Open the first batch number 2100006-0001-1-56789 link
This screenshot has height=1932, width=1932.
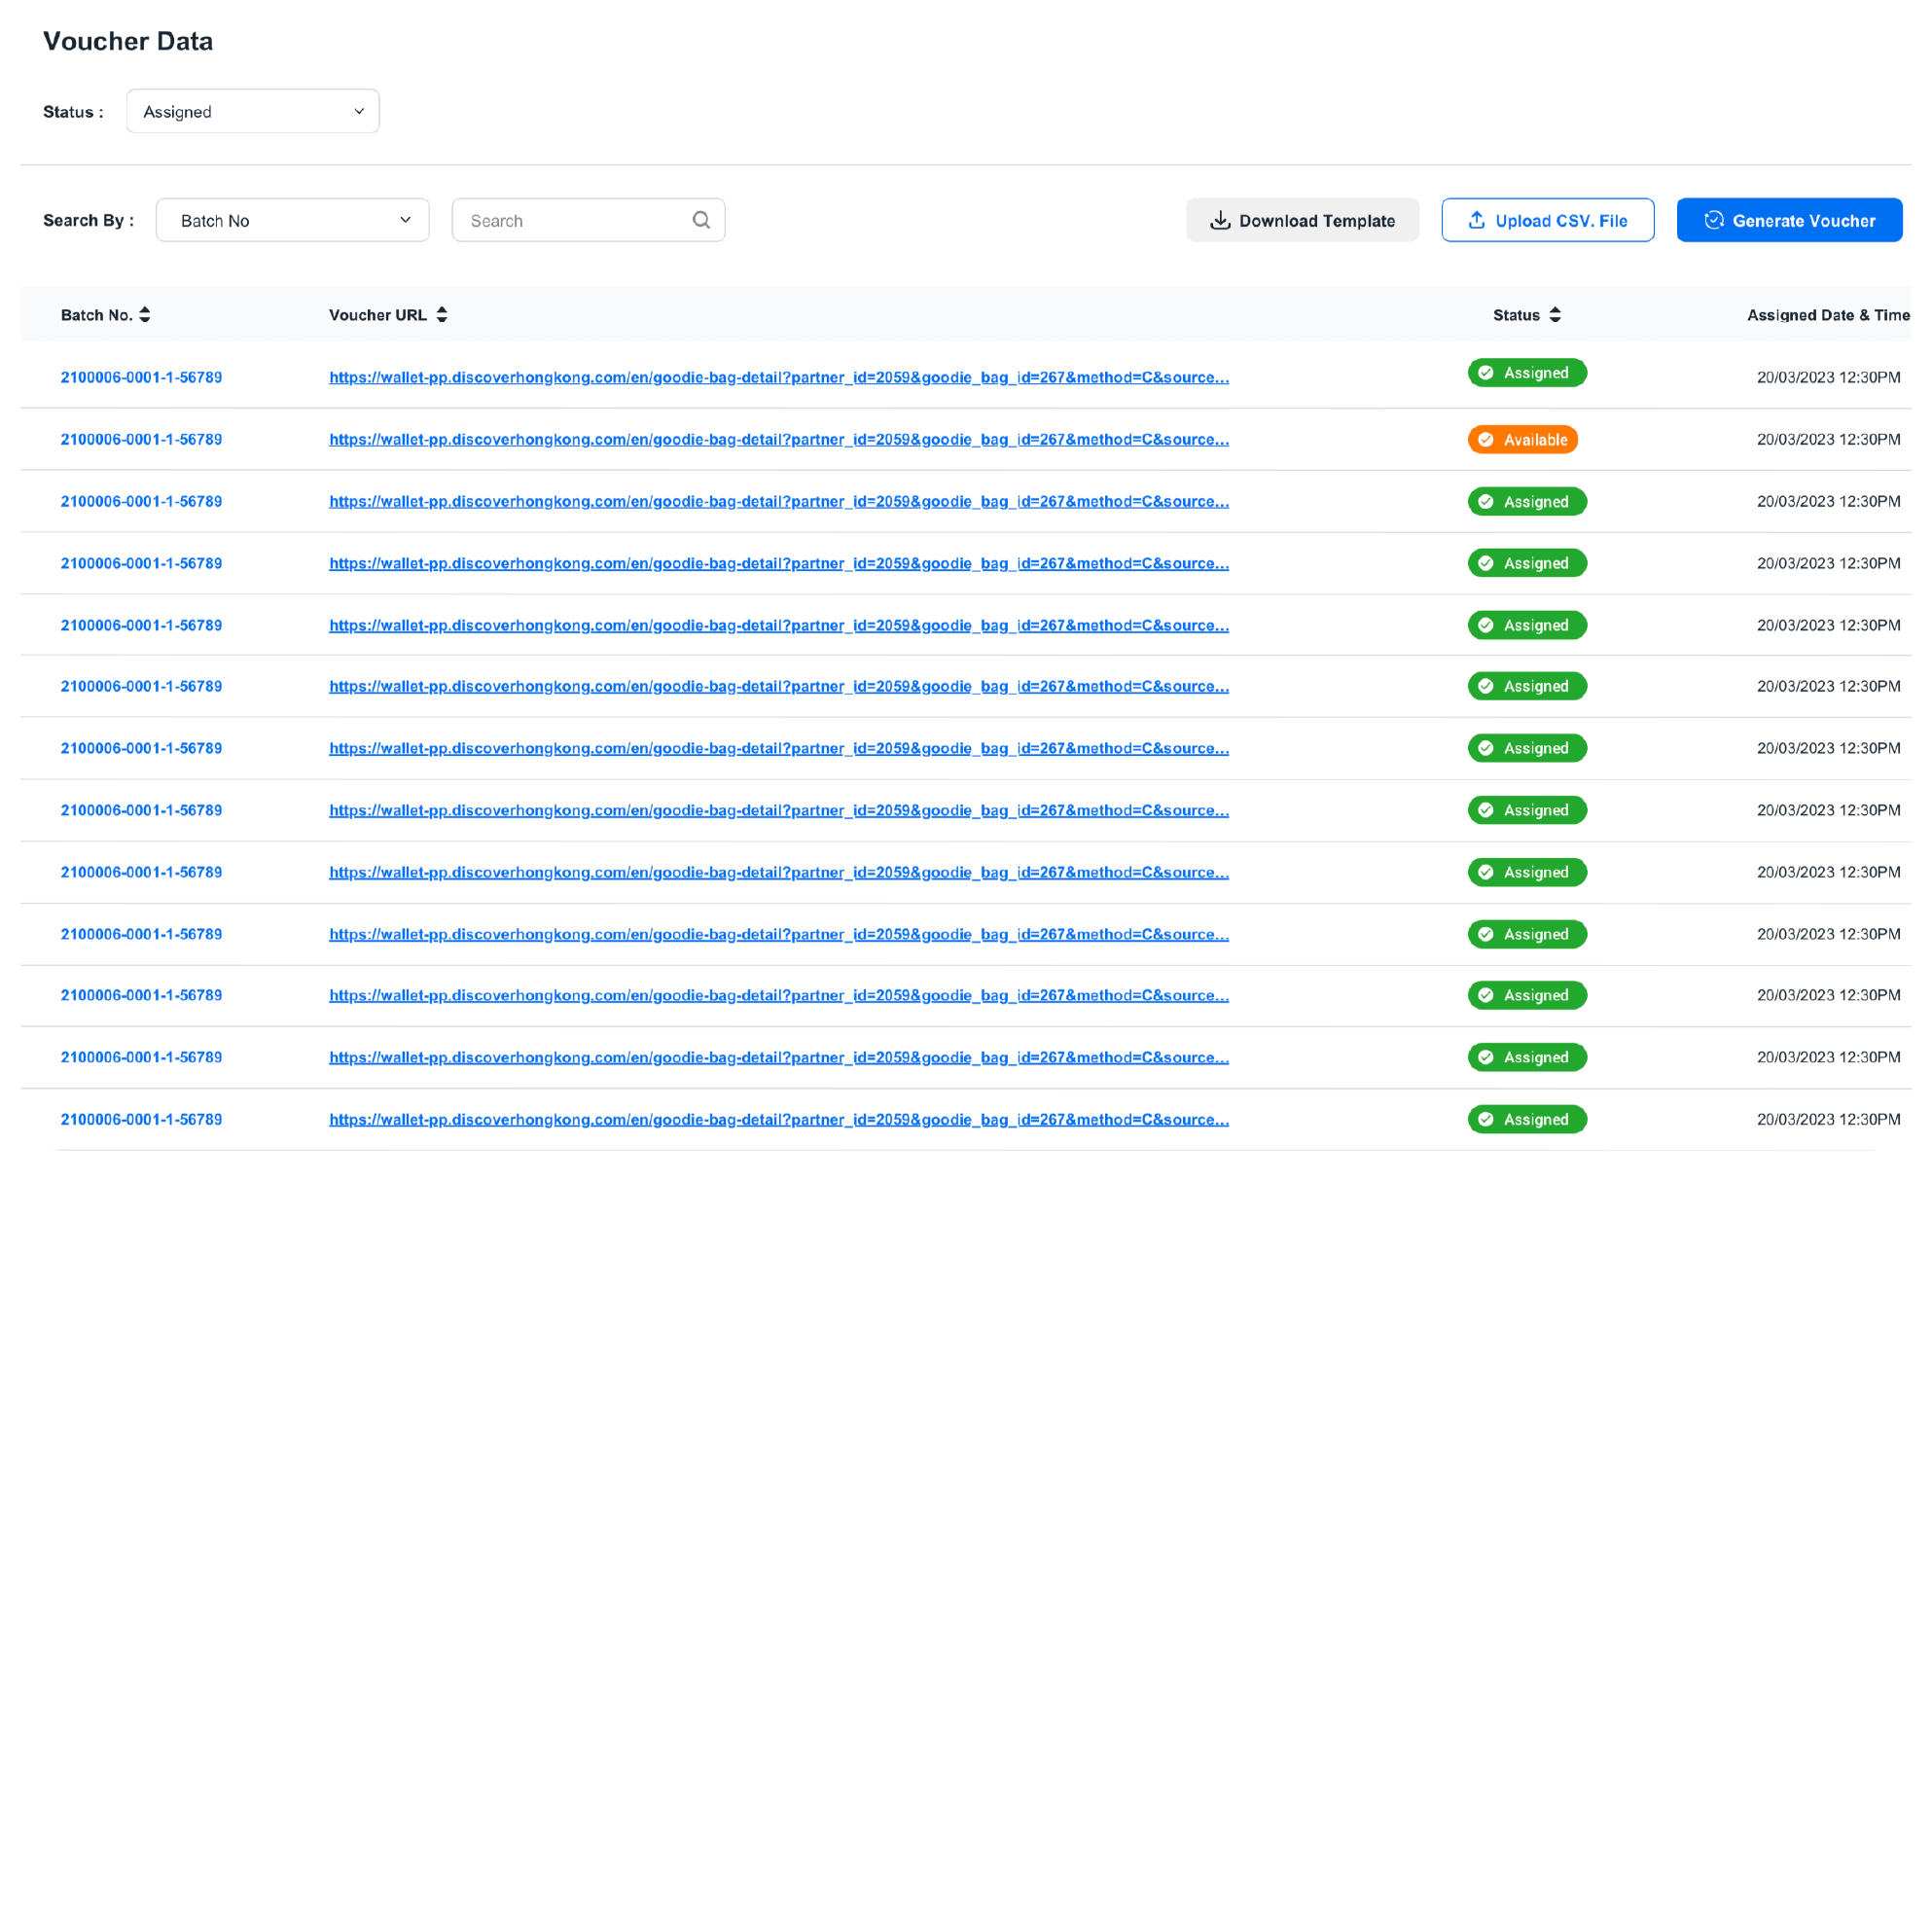pyautogui.click(x=141, y=378)
